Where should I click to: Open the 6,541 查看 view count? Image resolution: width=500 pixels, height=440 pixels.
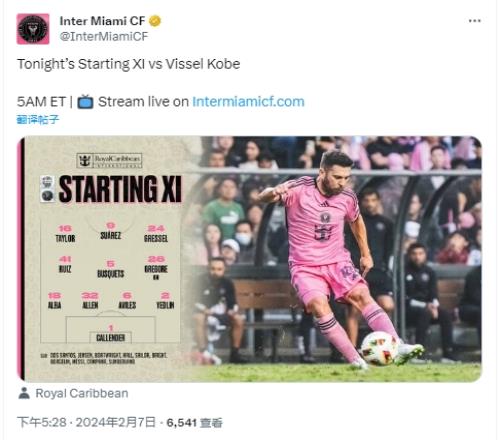click(x=194, y=423)
